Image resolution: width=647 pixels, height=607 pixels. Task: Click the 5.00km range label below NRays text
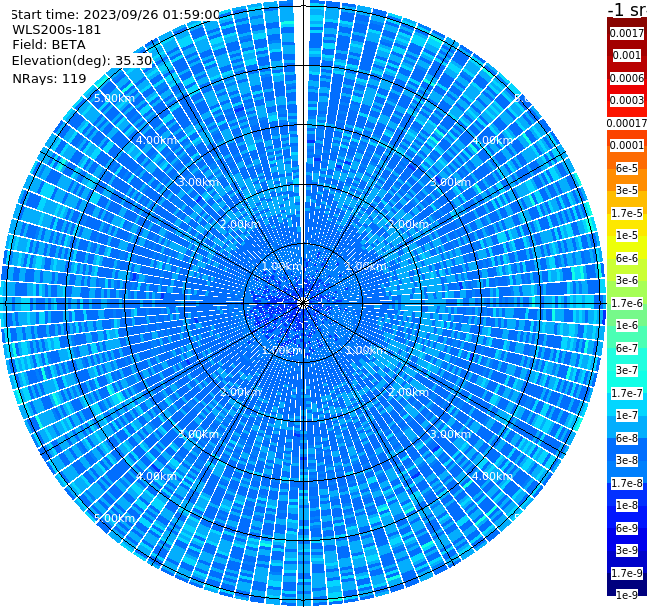tap(114, 98)
